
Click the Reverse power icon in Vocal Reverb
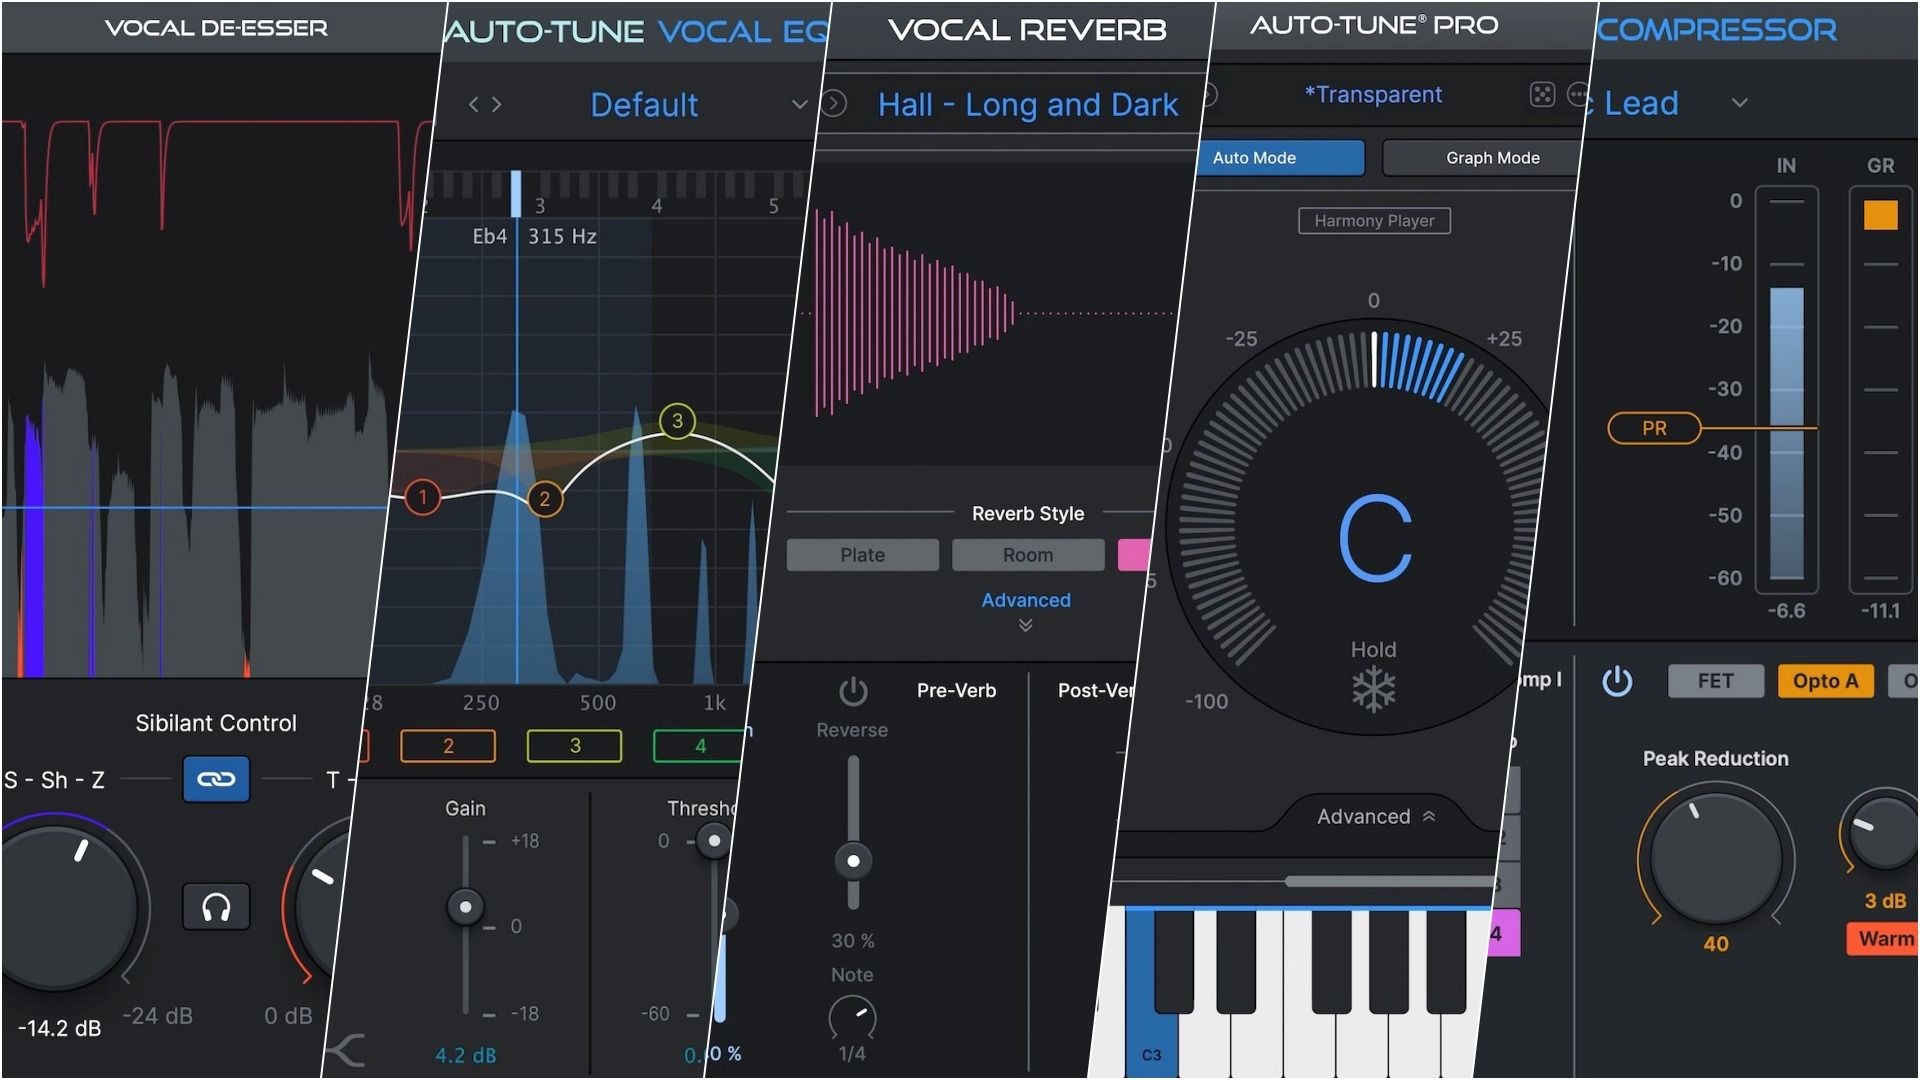[x=852, y=690]
